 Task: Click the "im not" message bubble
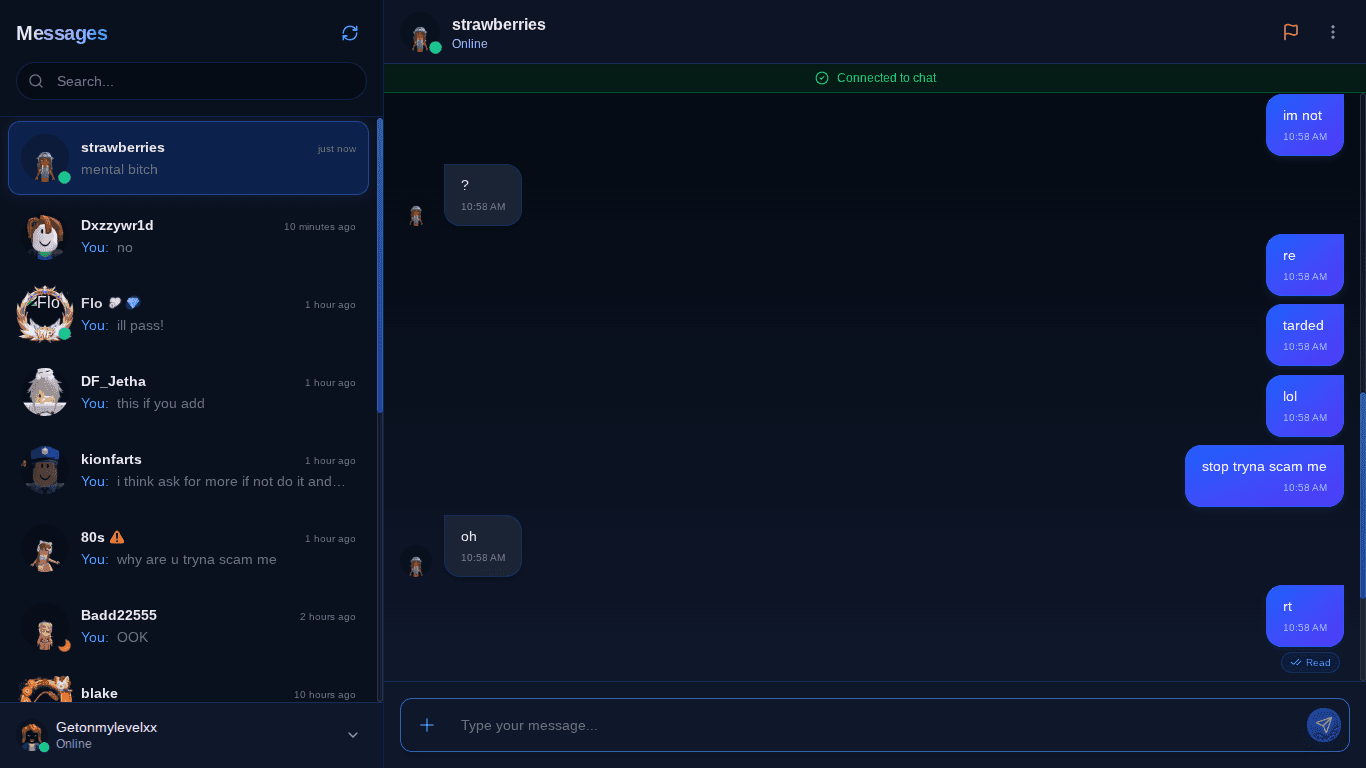1305,125
